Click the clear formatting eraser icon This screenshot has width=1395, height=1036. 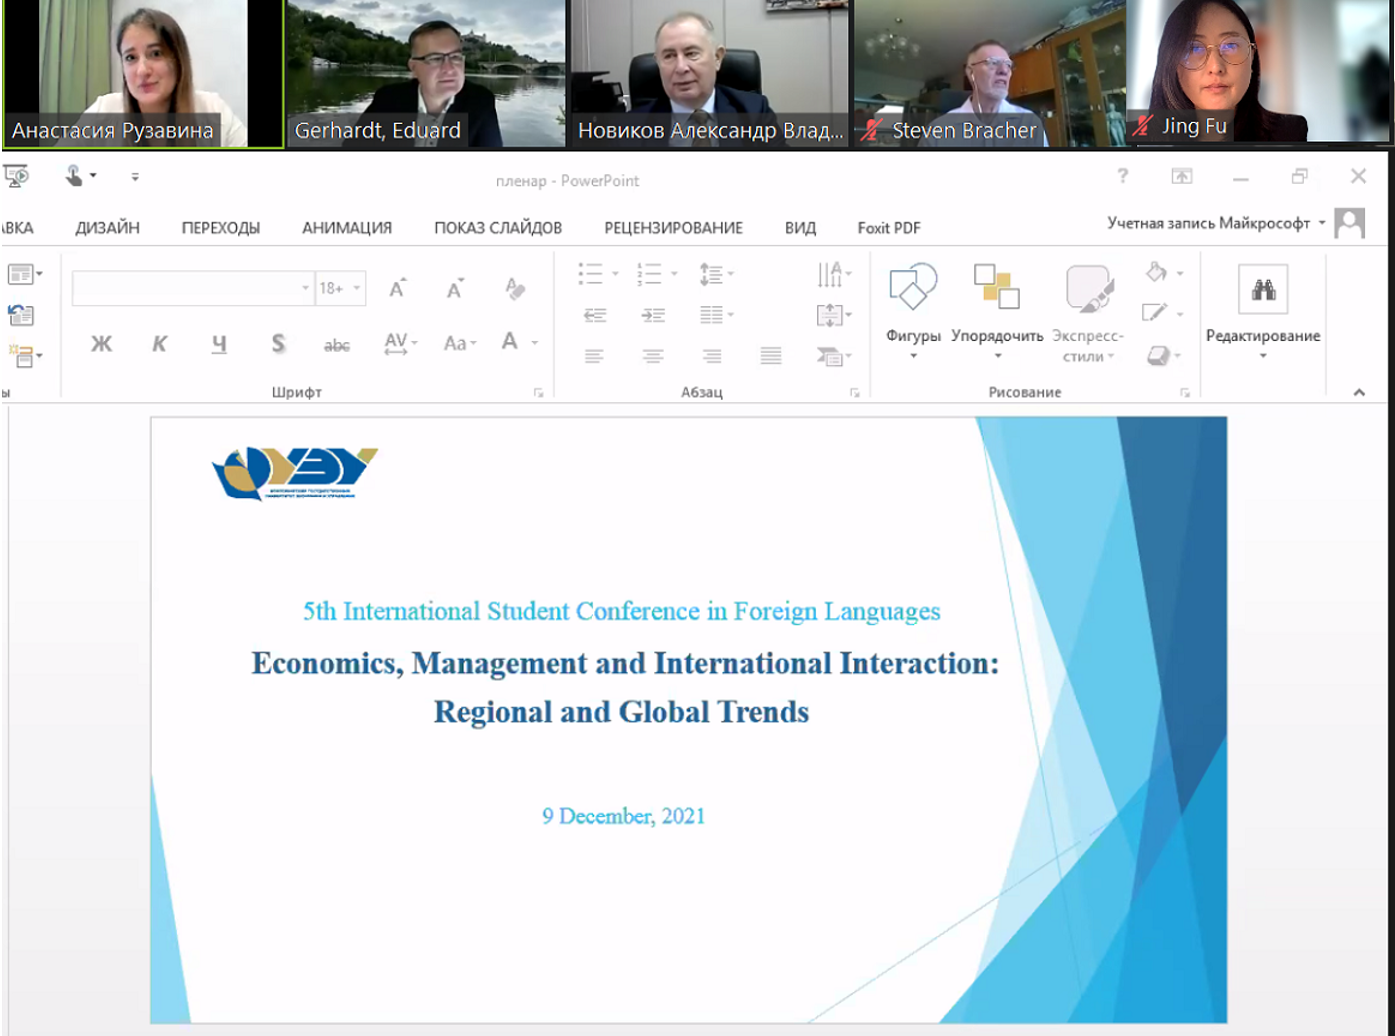click(x=515, y=289)
